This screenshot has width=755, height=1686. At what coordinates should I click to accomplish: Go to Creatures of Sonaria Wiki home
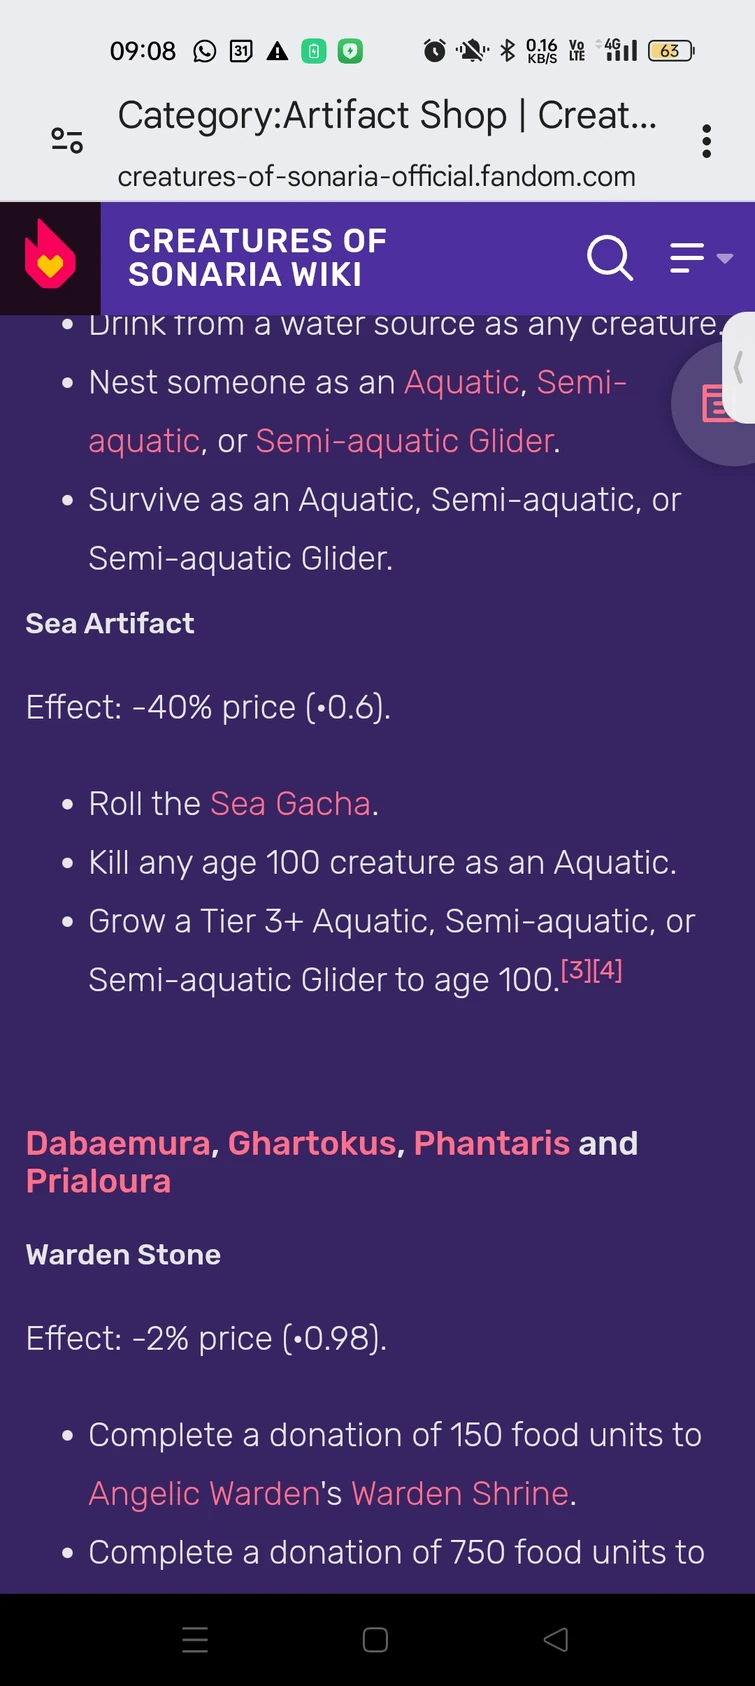[257, 258]
